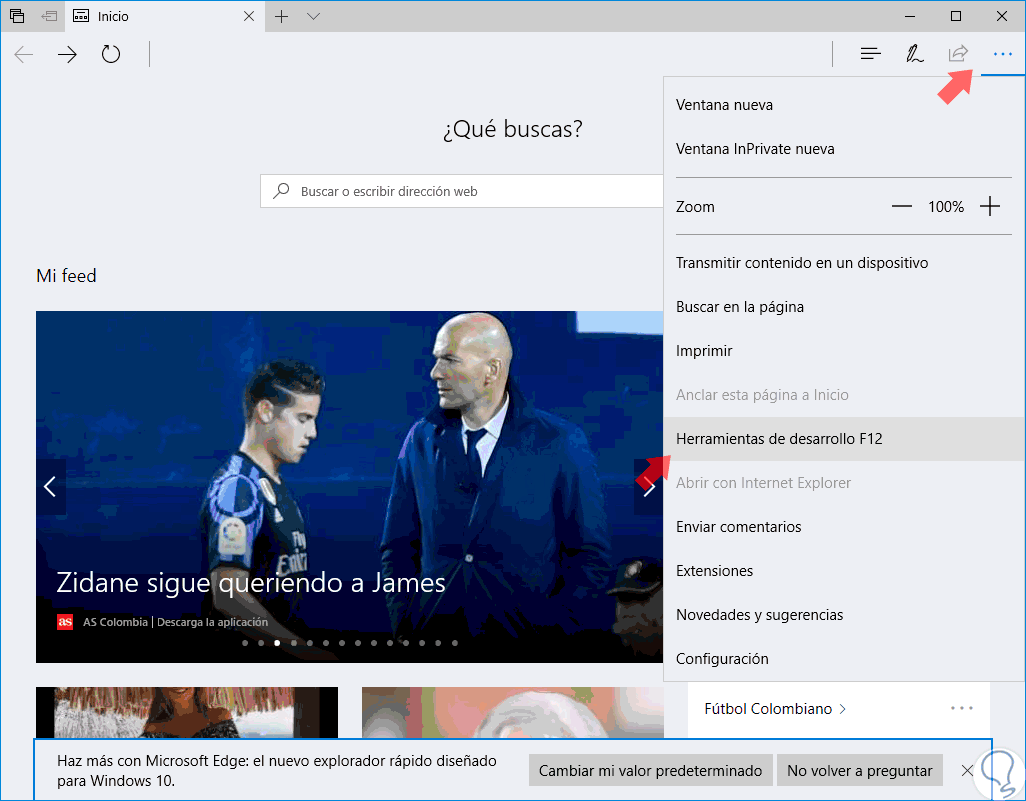Go back with the back arrow
Screen dimensions: 1026x801
(x=24, y=54)
